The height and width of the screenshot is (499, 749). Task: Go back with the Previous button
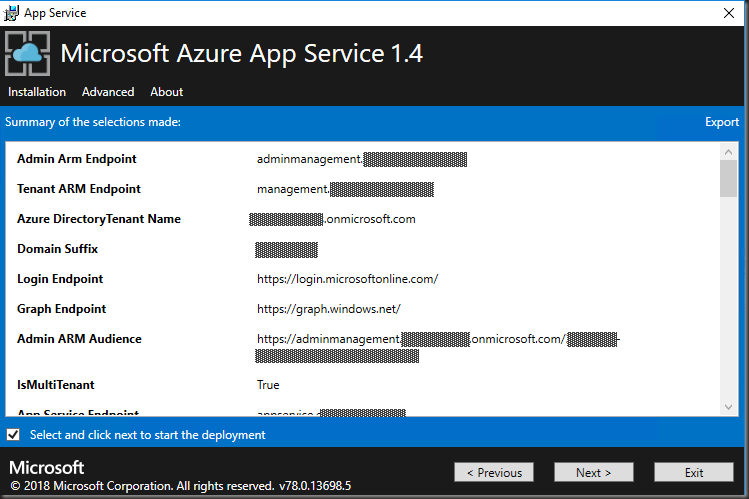pyautogui.click(x=493, y=472)
